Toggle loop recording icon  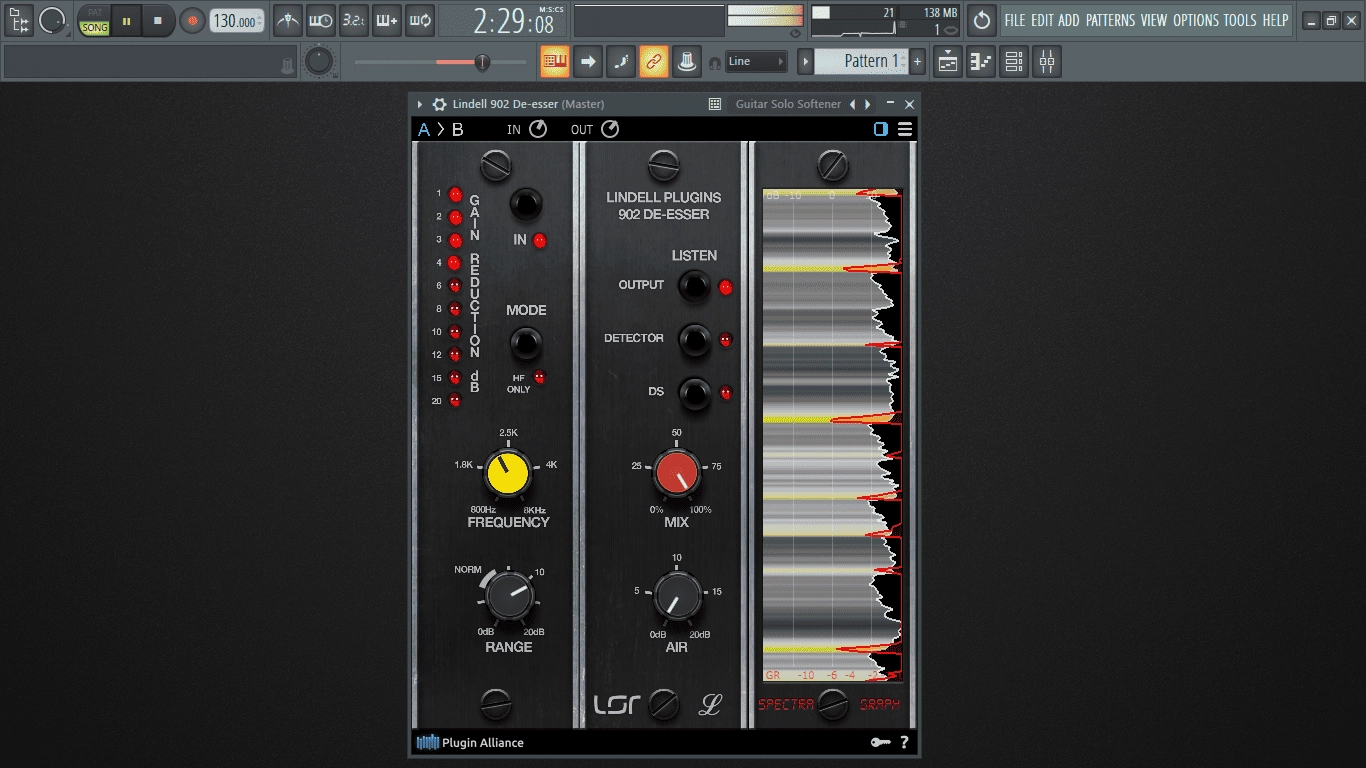[420, 20]
